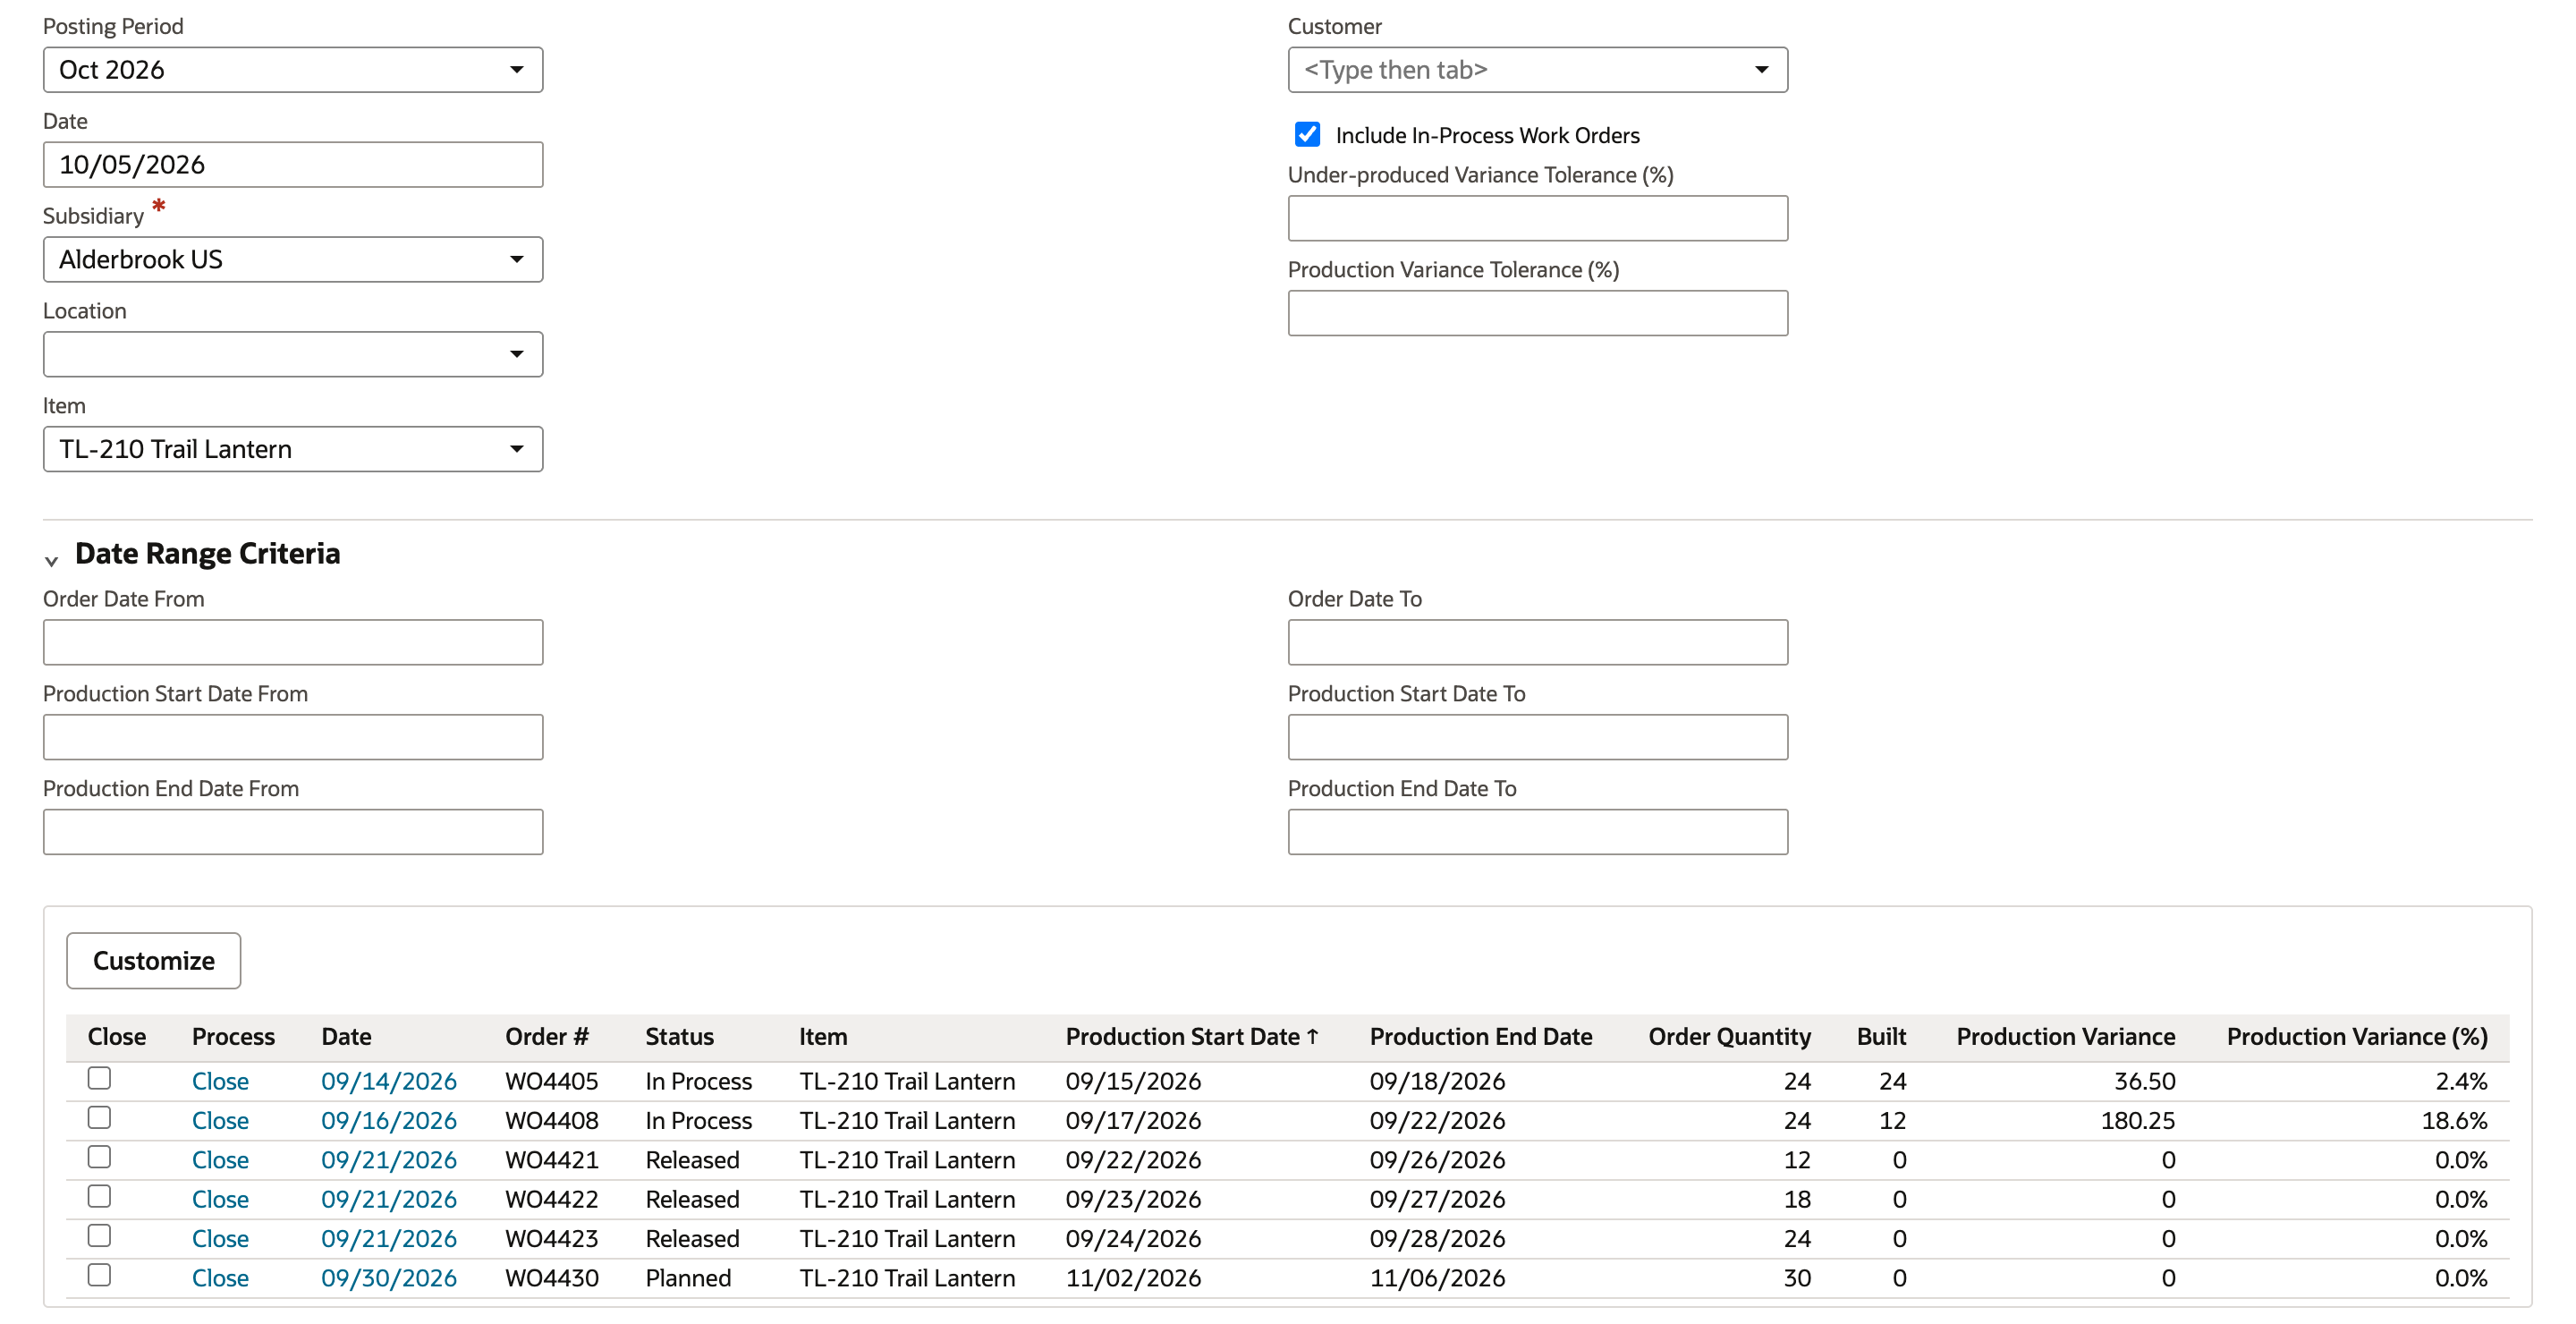Open the Item dropdown TL-210 Trail Lantern
This screenshot has height=1324, width=2576.
click(x=292, y=449)
